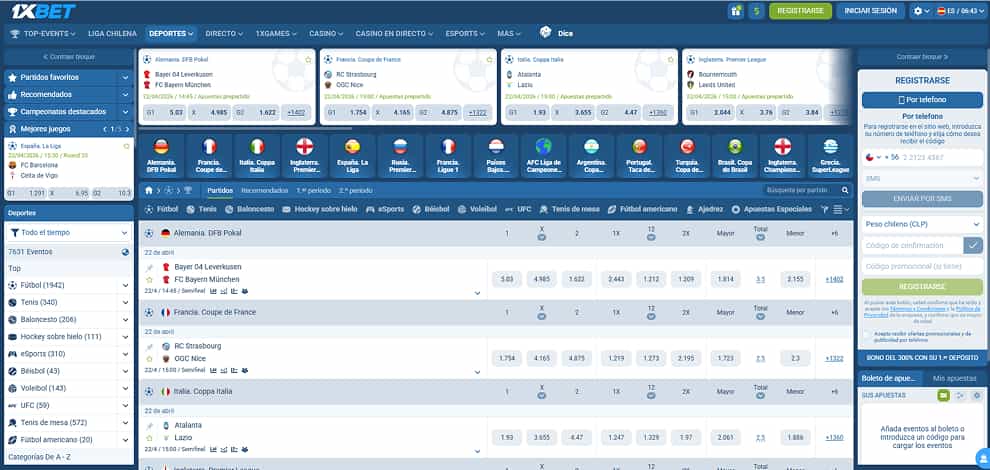Pin the RC Strasbourg match
This screenshot has height=470, width=990.
coord(150,347)
